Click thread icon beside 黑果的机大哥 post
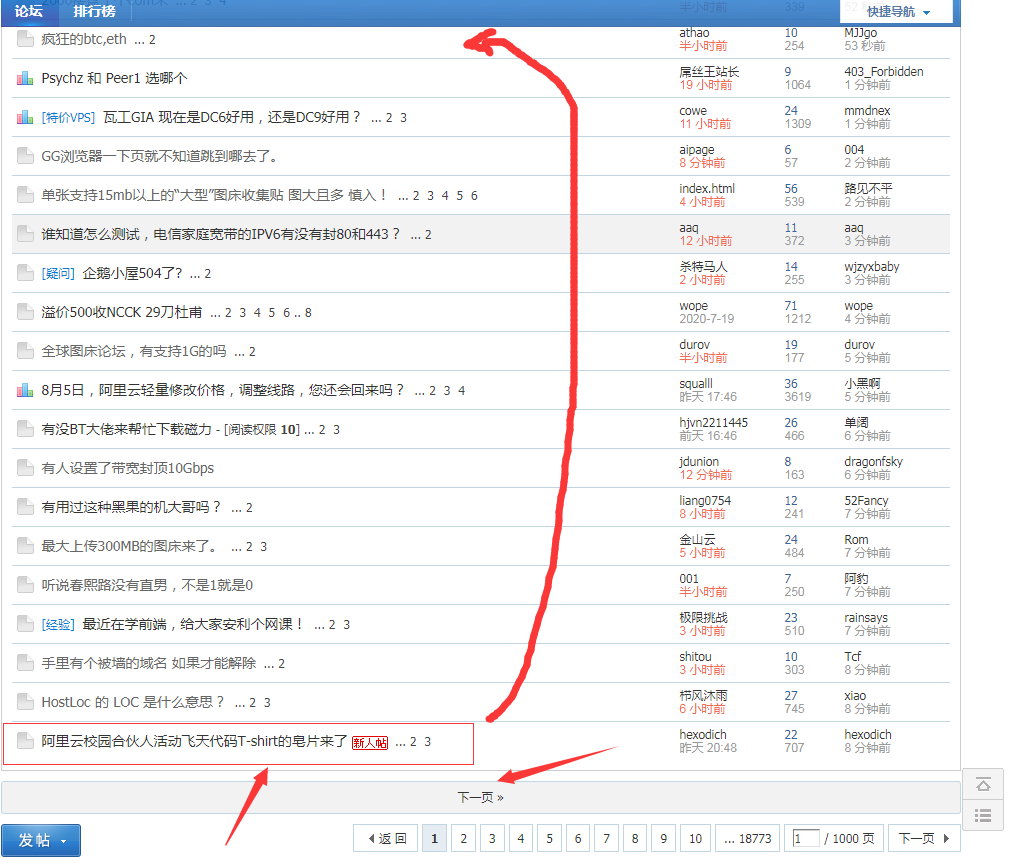1015x864 pixels. 25,507
